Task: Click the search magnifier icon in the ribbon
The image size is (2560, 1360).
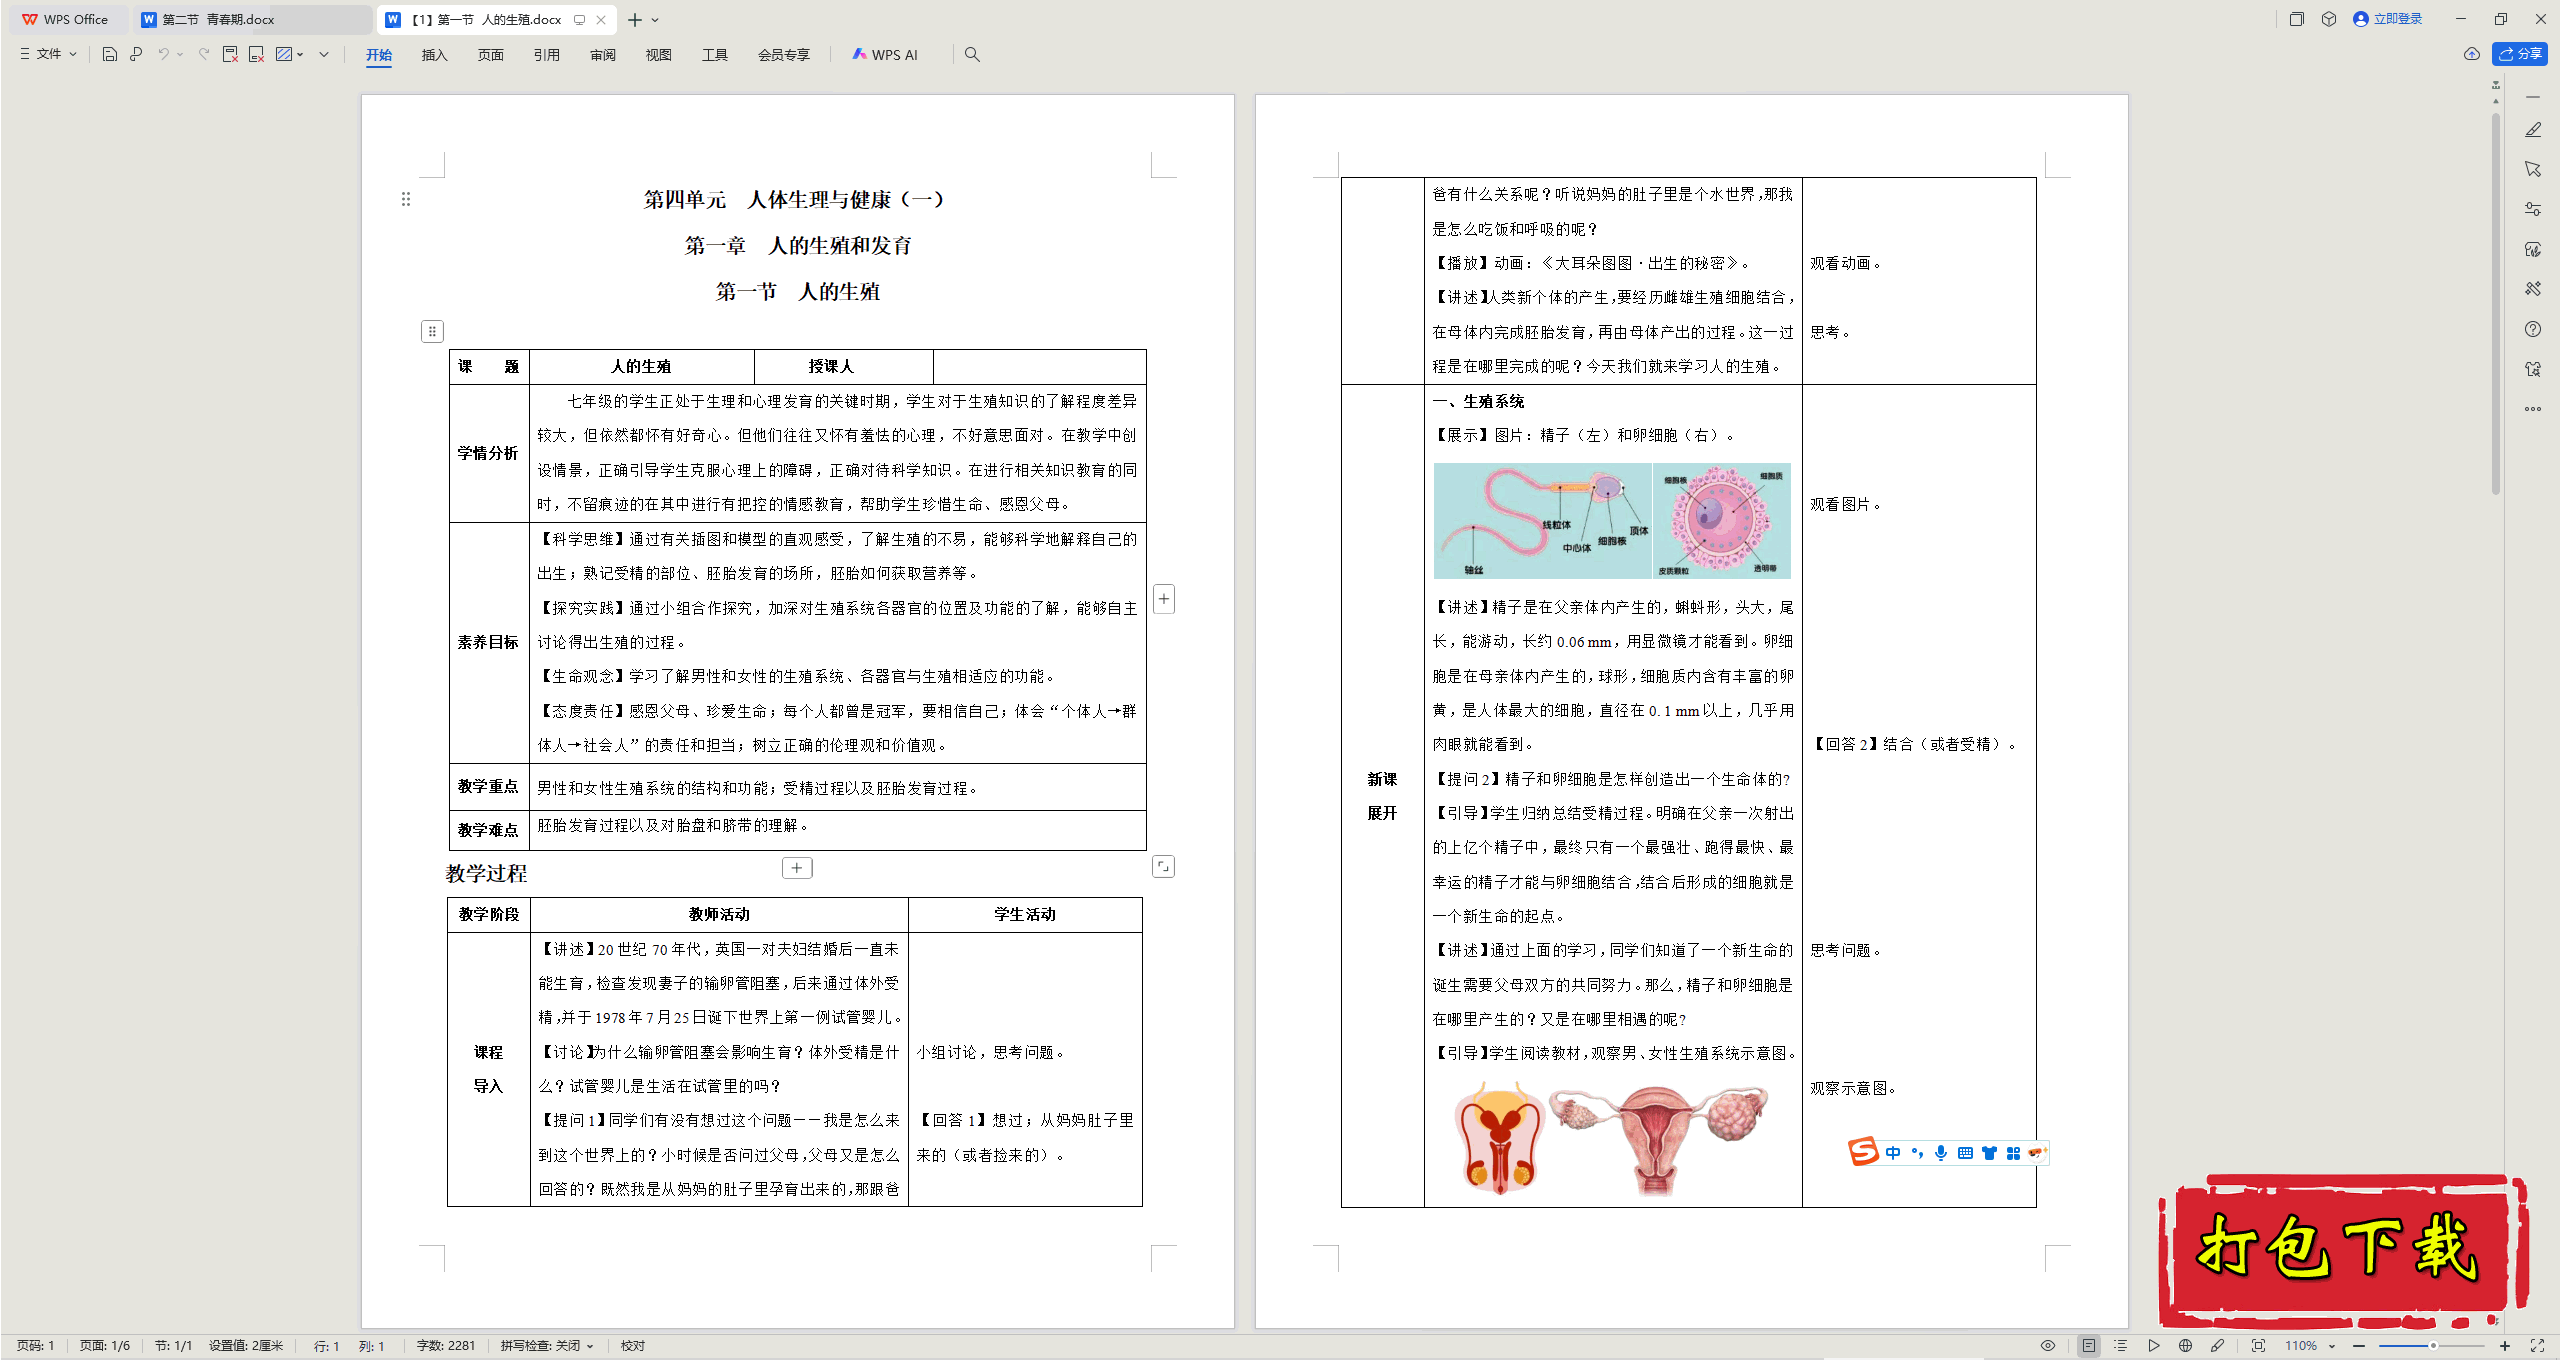Action: 972,55
